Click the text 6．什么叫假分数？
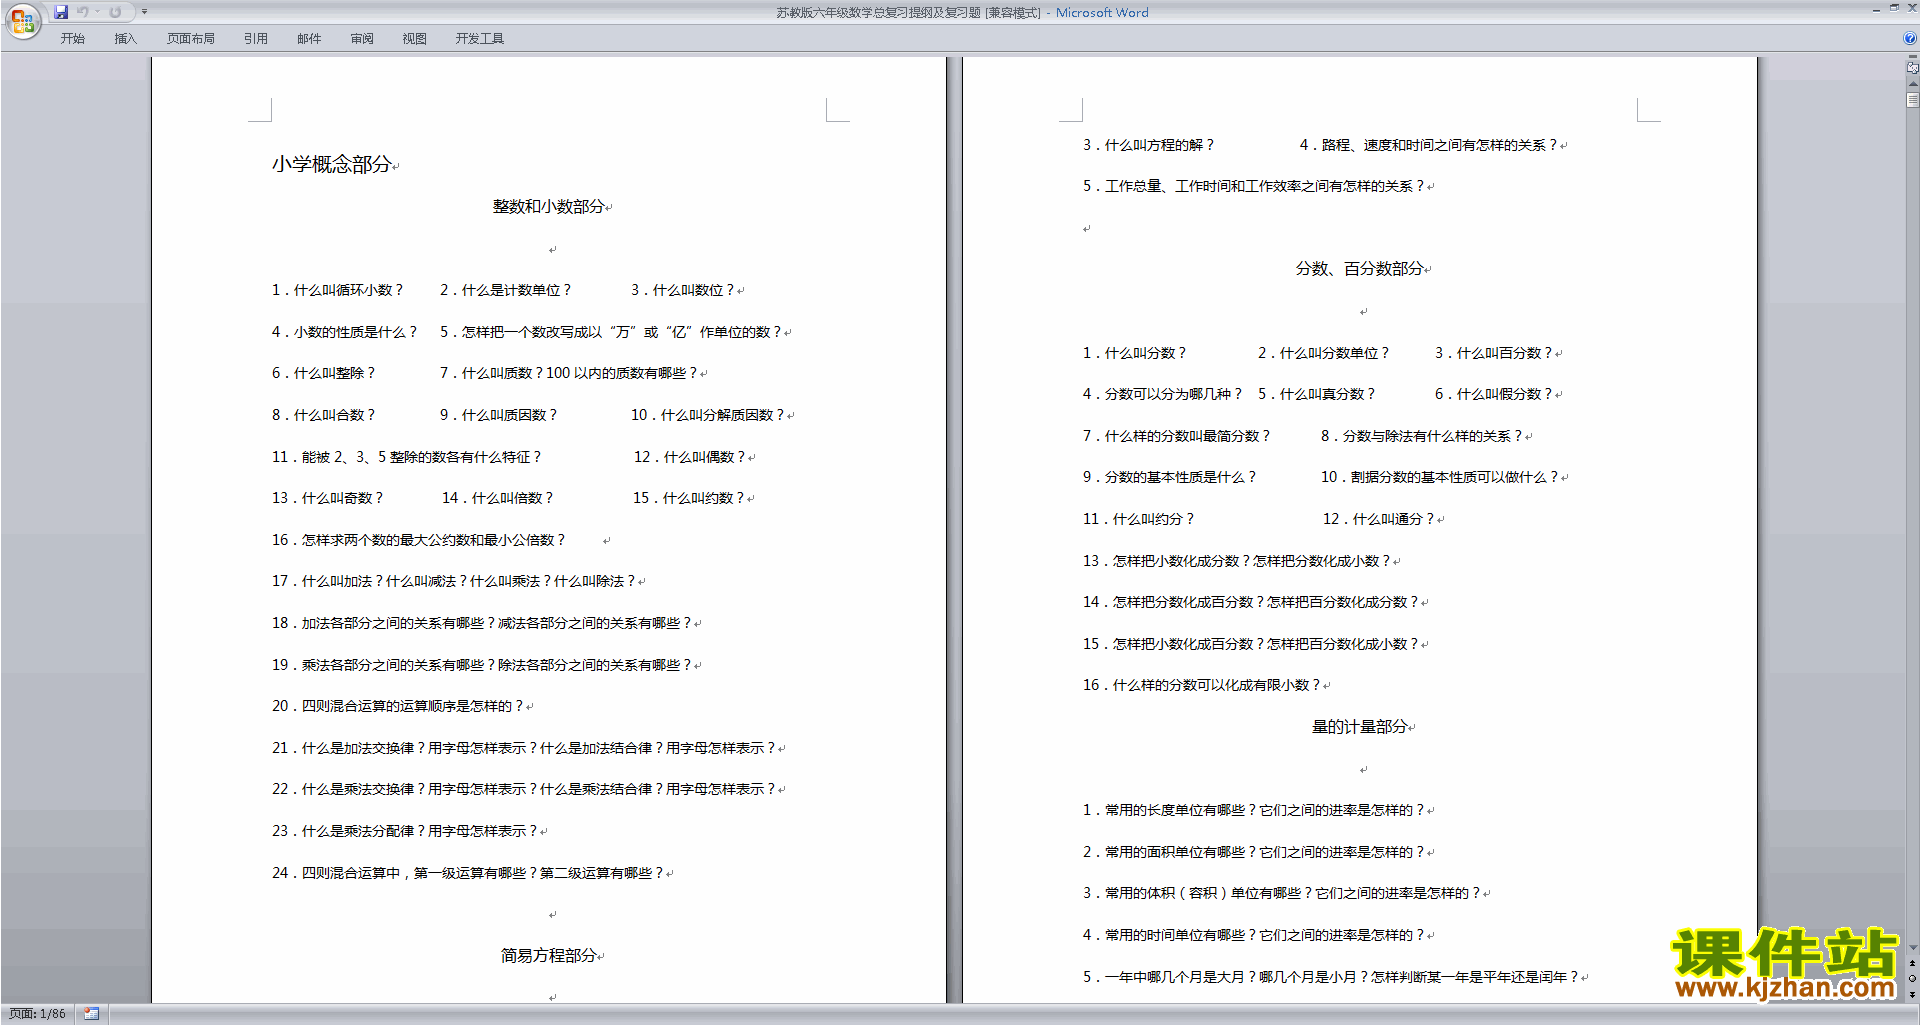Image resolution: width=1920 pixels, height=1025 pixels. click(x=1494, y=394)
